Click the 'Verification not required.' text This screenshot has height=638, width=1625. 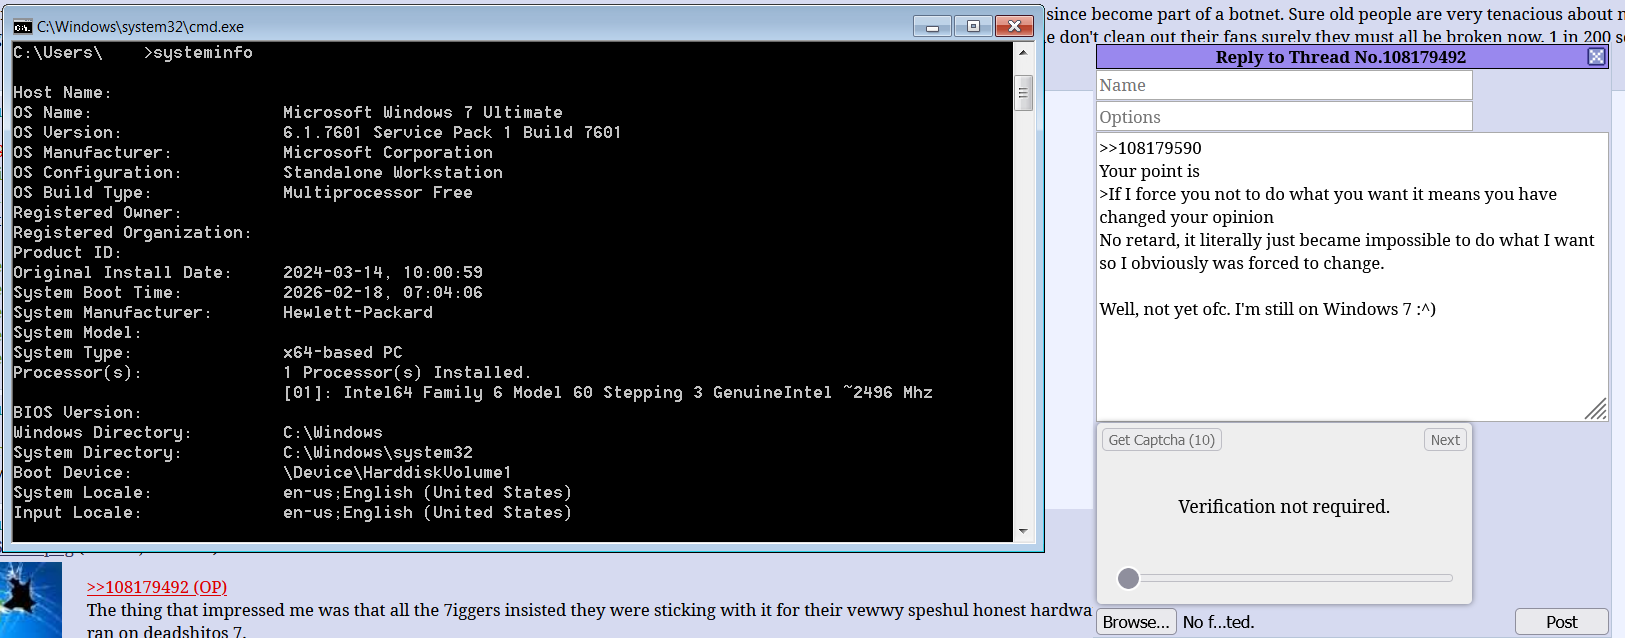click(1284, 507)
